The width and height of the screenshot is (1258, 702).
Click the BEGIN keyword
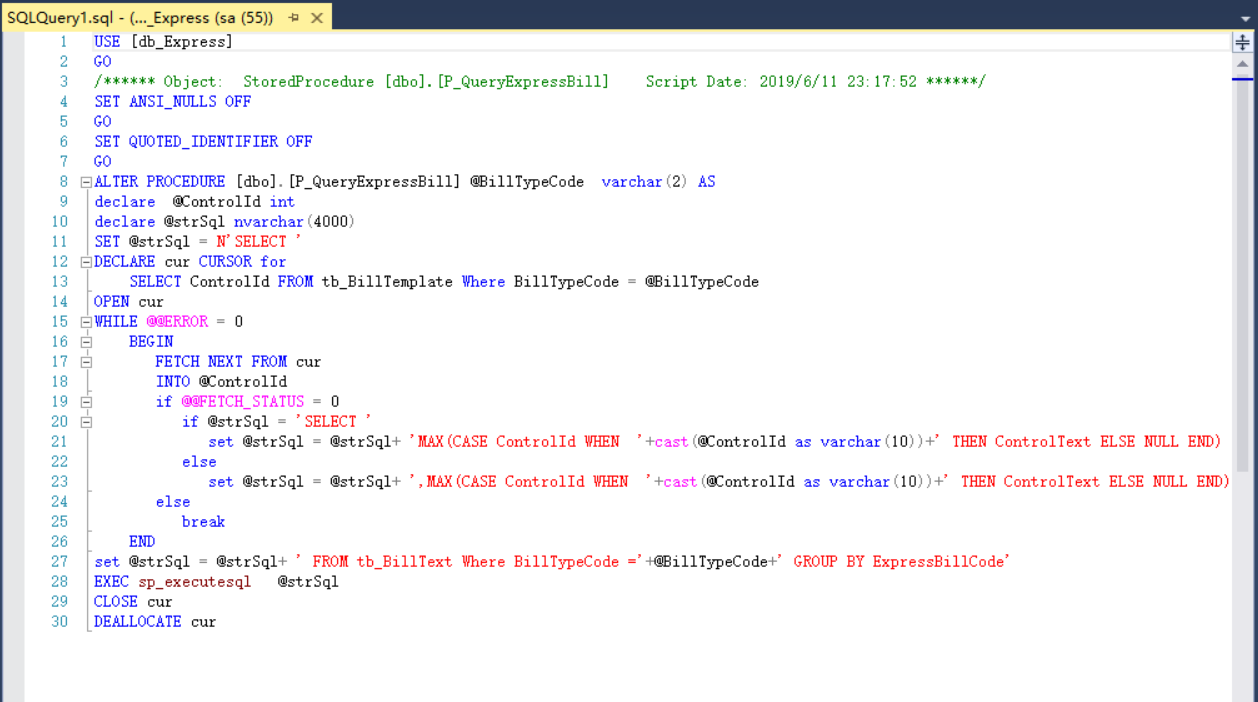[151, 342]
